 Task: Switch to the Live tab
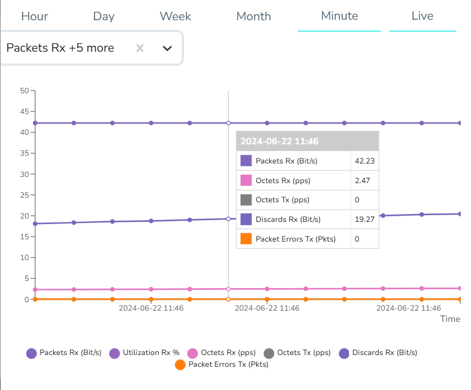pyautogui.click(x=422, y=16)
